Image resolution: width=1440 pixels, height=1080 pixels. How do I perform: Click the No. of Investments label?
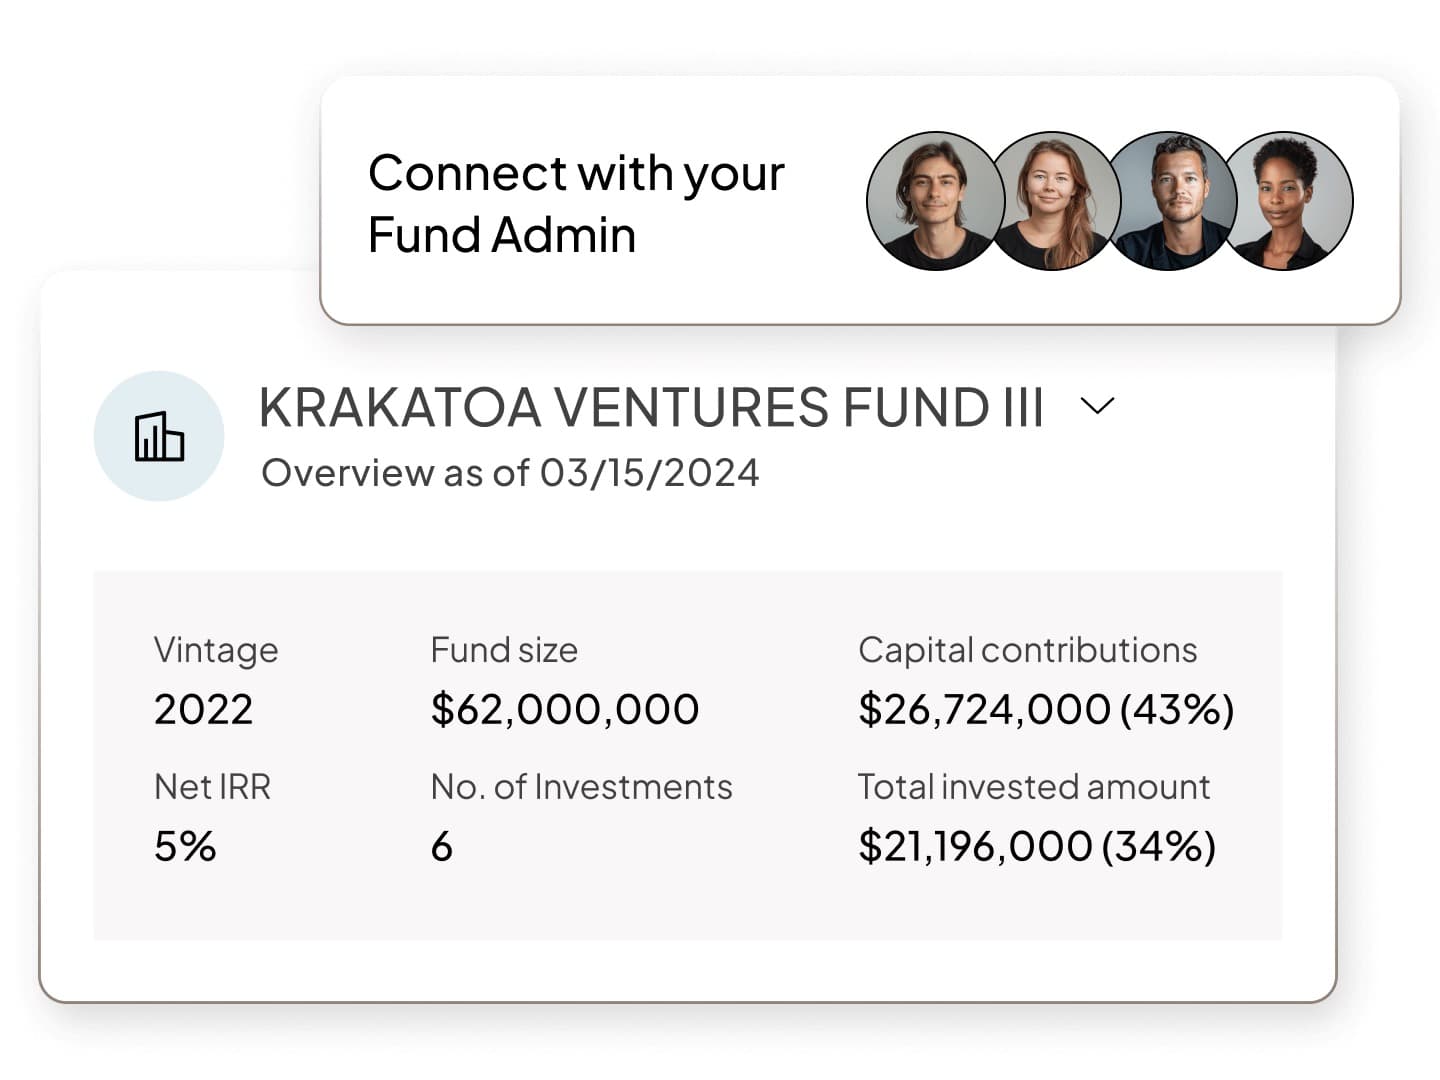pyautogui.click(x=581, y=787)
